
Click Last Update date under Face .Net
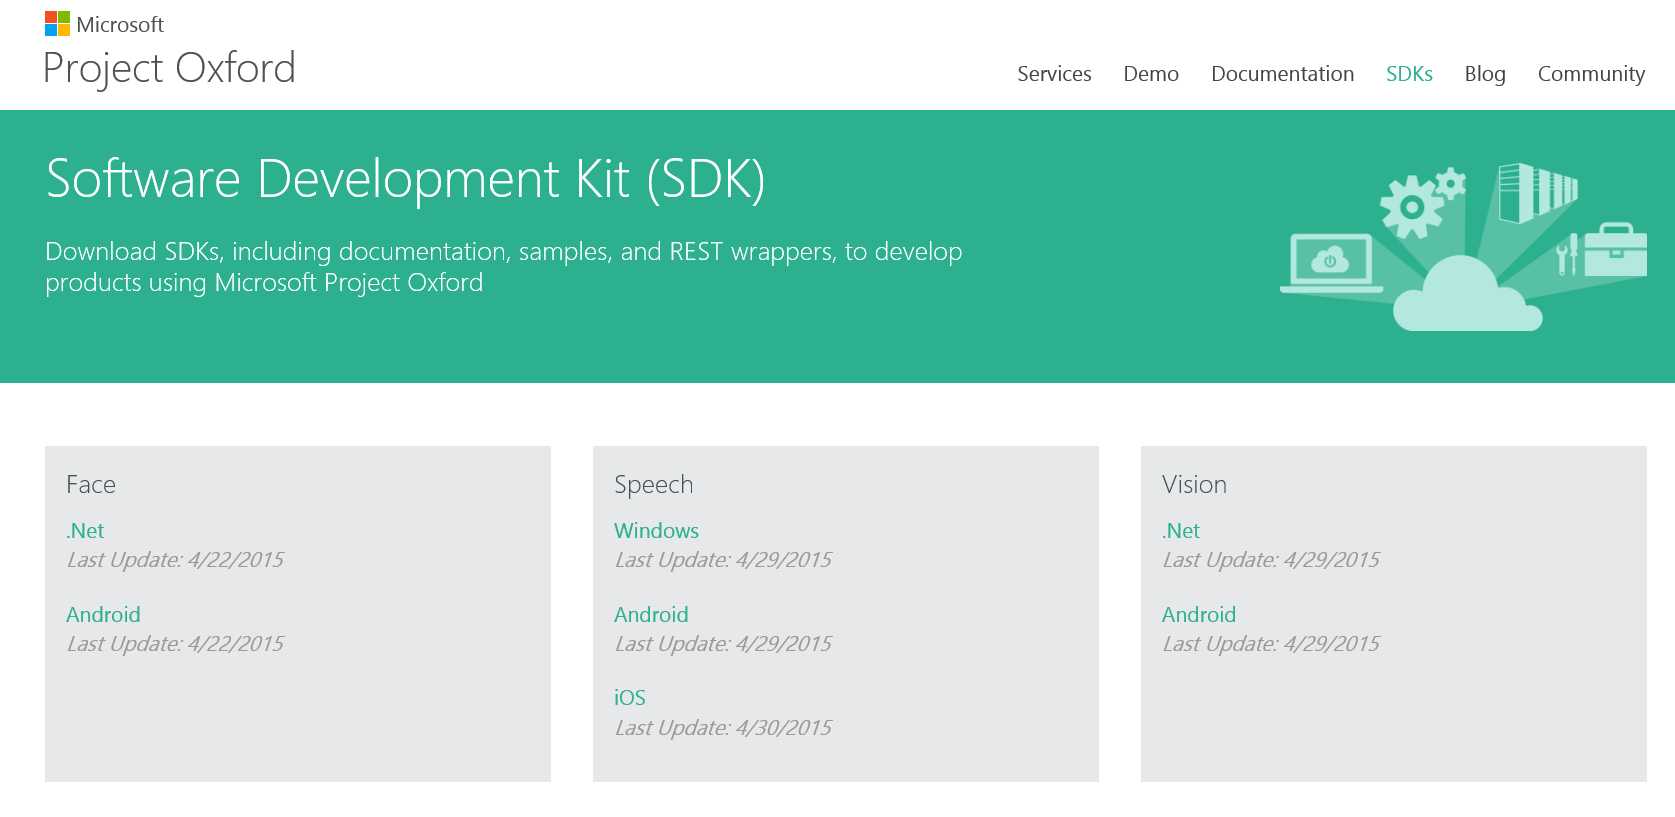tap(175, 560)
